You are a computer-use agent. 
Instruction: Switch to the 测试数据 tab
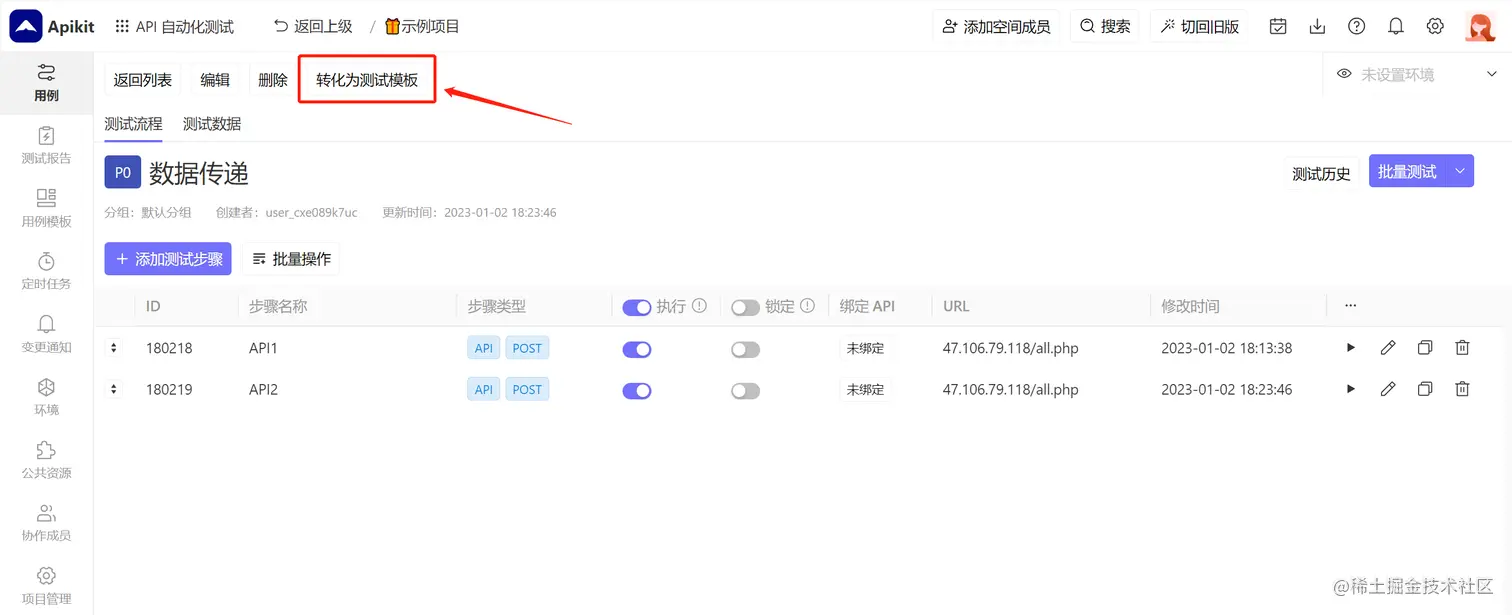[212, 124]
